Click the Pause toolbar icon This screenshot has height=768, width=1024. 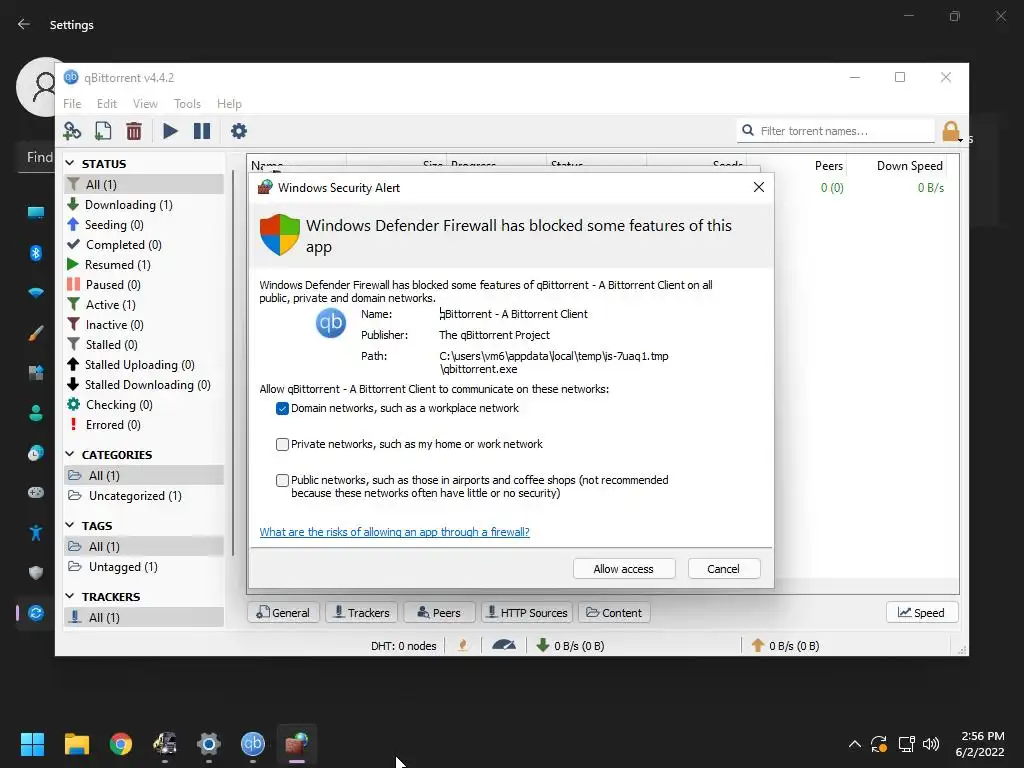[202, 131]
